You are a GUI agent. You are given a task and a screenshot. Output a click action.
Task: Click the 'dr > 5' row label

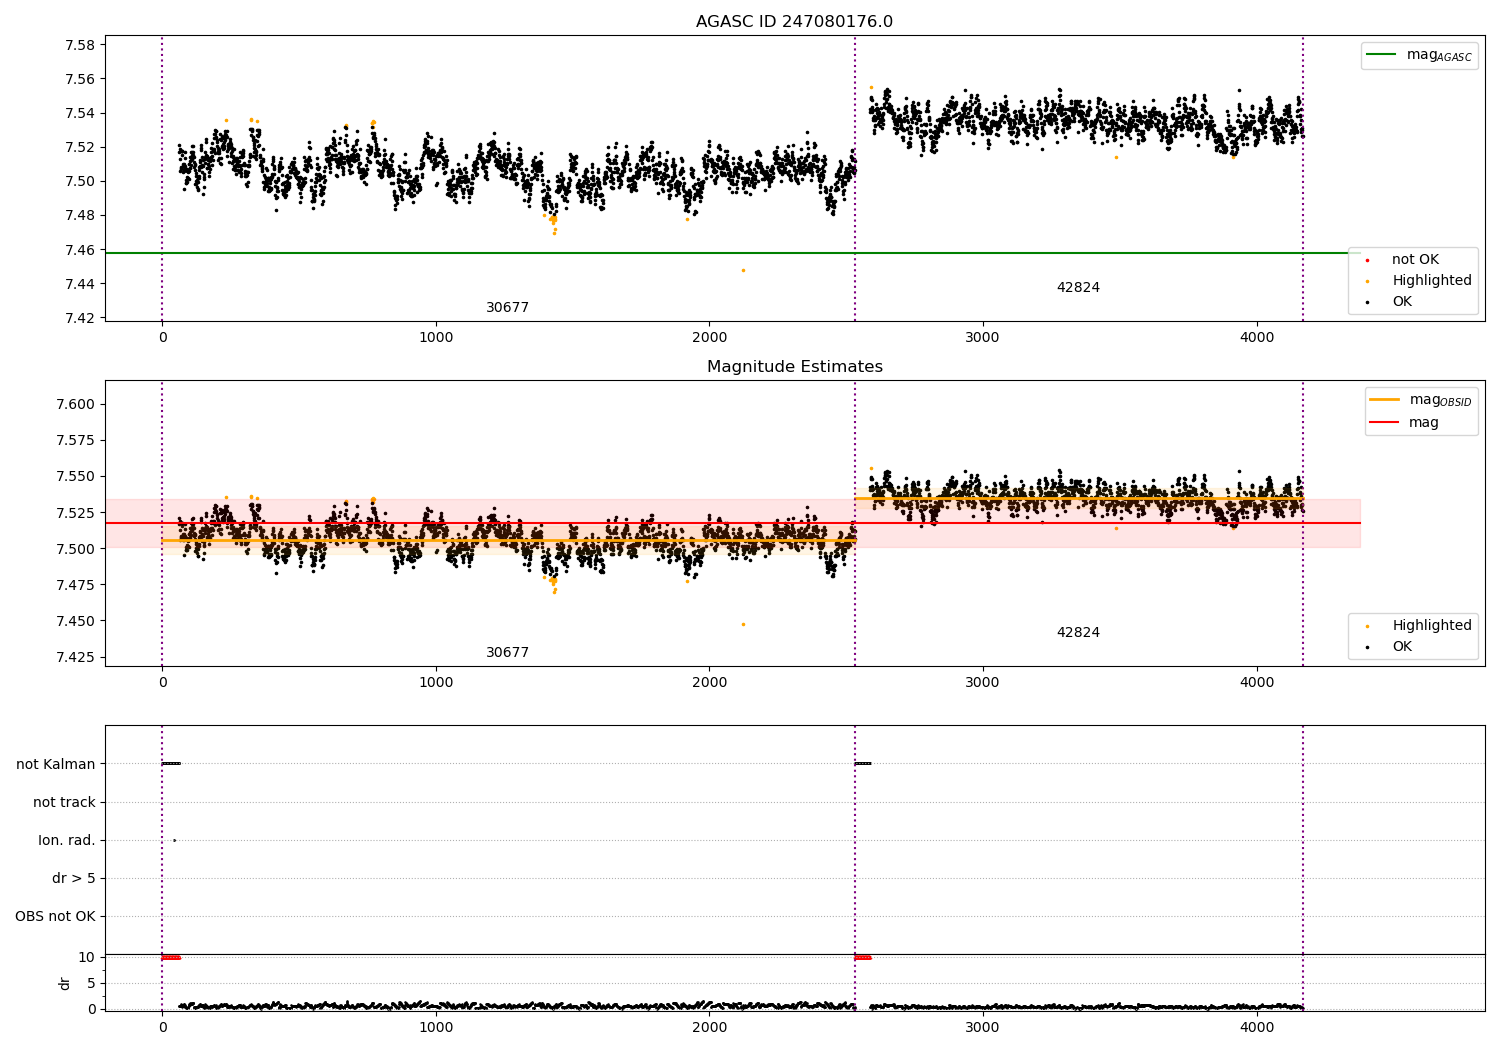(74, 878)
